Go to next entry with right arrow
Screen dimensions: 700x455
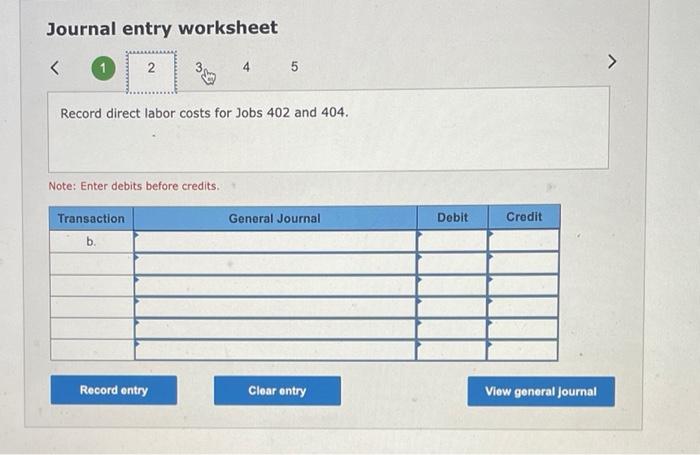tap(612, 62)
